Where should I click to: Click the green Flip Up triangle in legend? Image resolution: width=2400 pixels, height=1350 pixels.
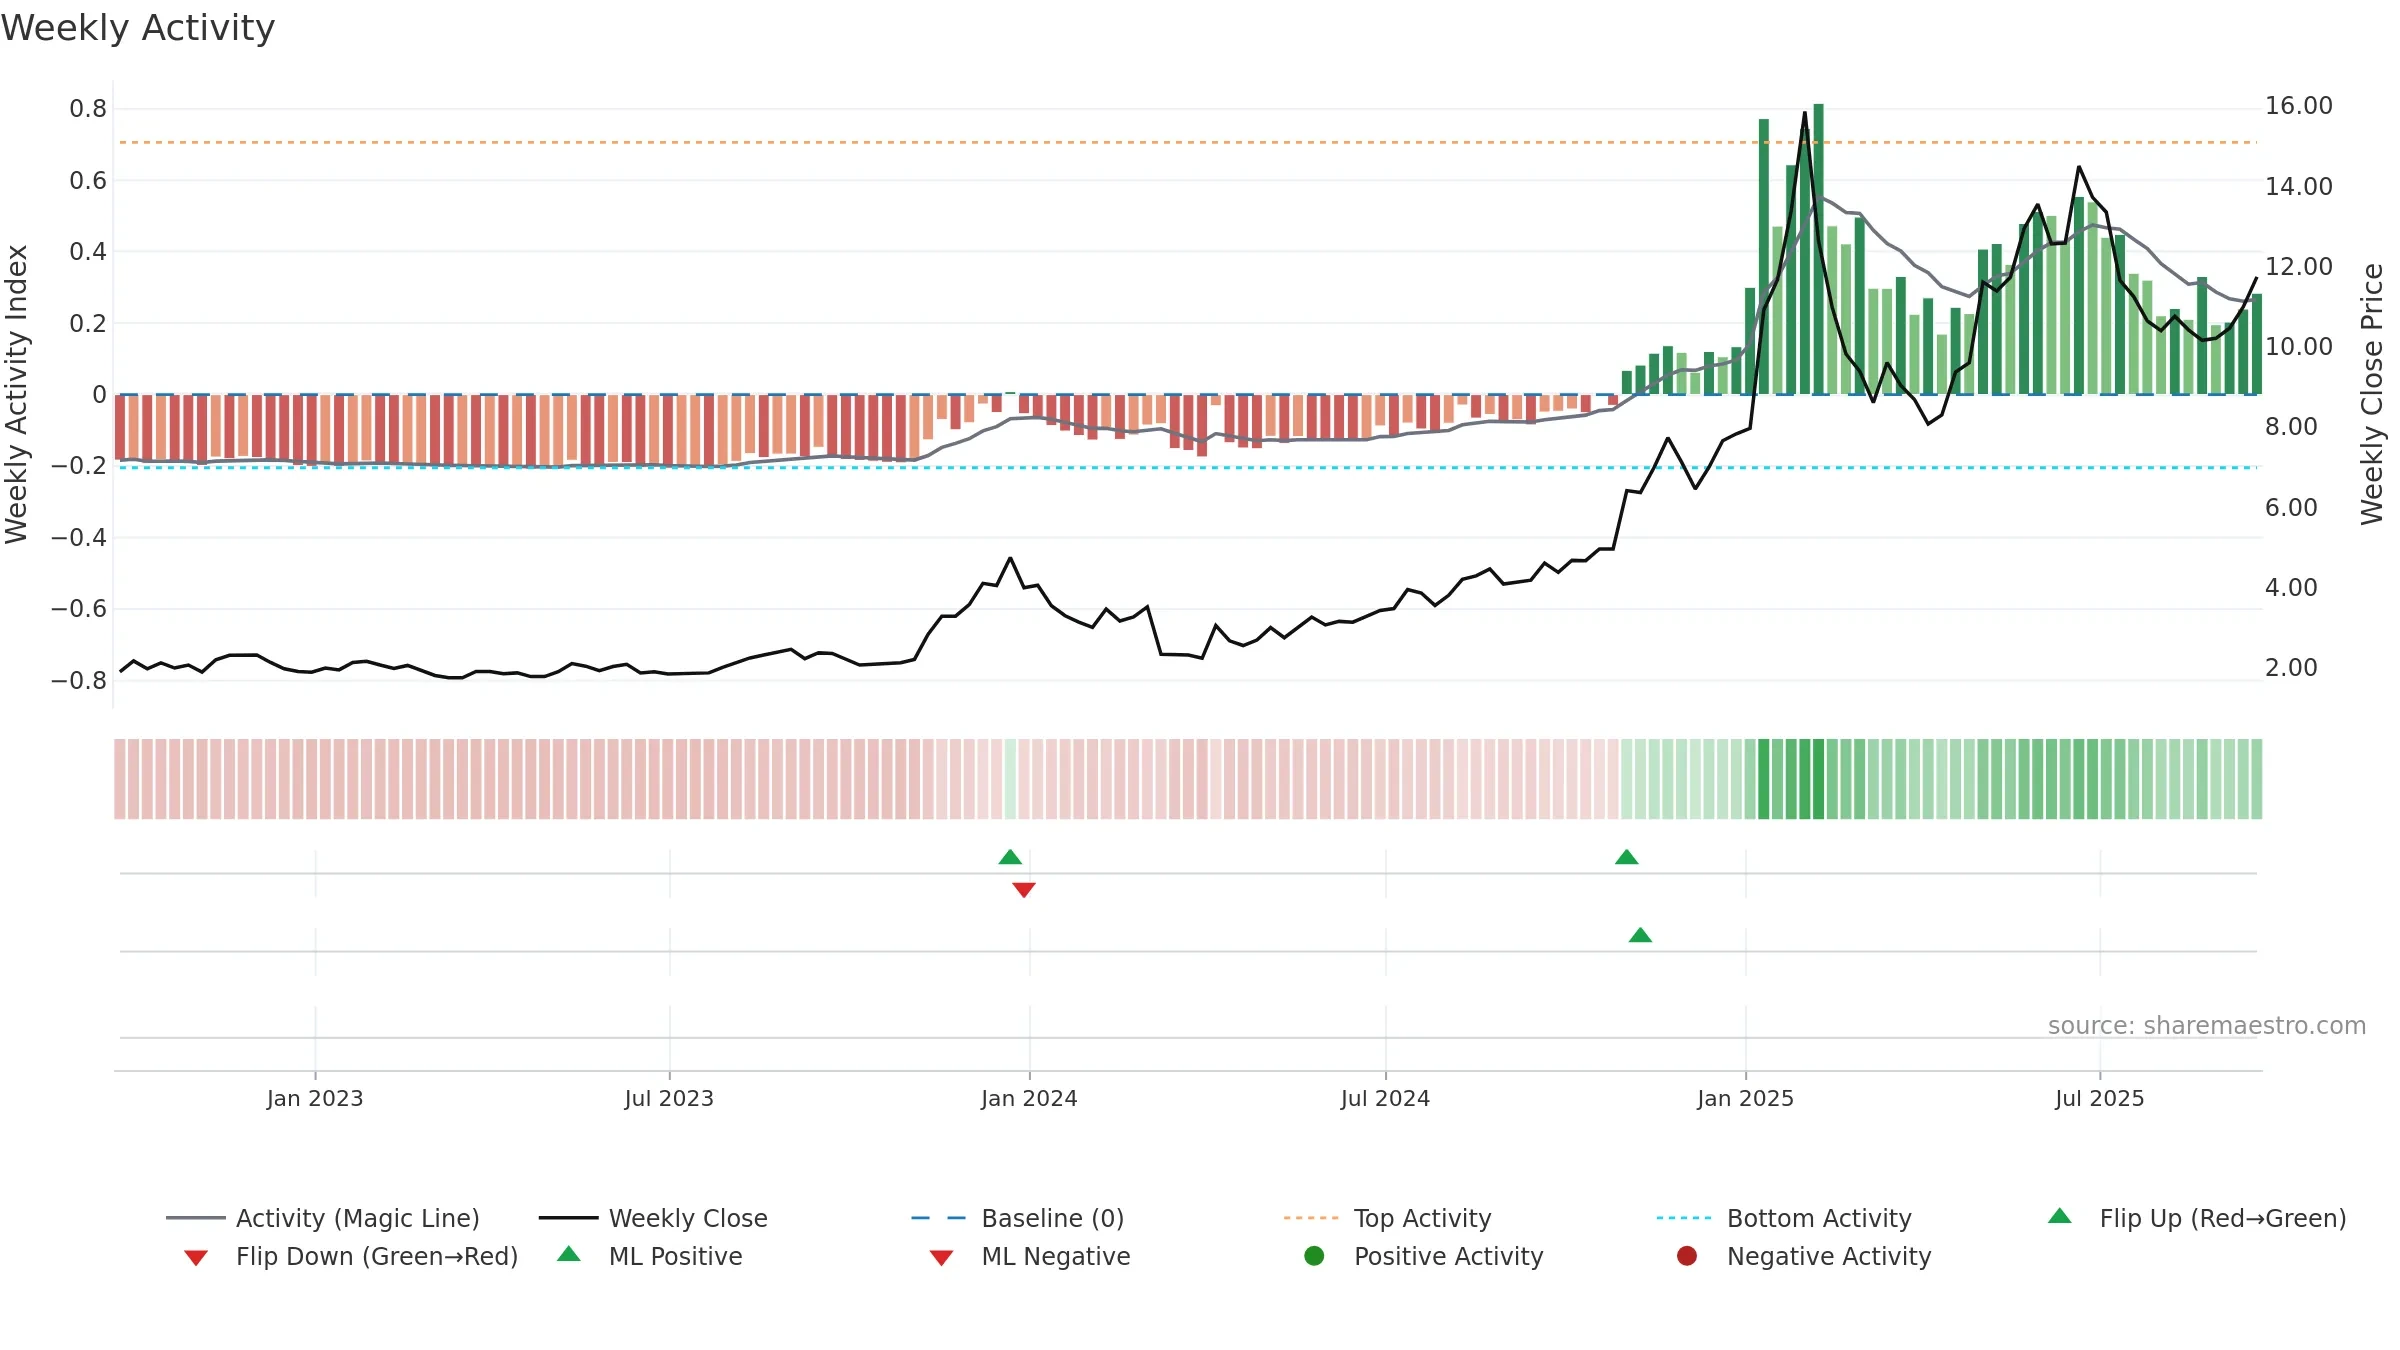coord(2060,1216)
